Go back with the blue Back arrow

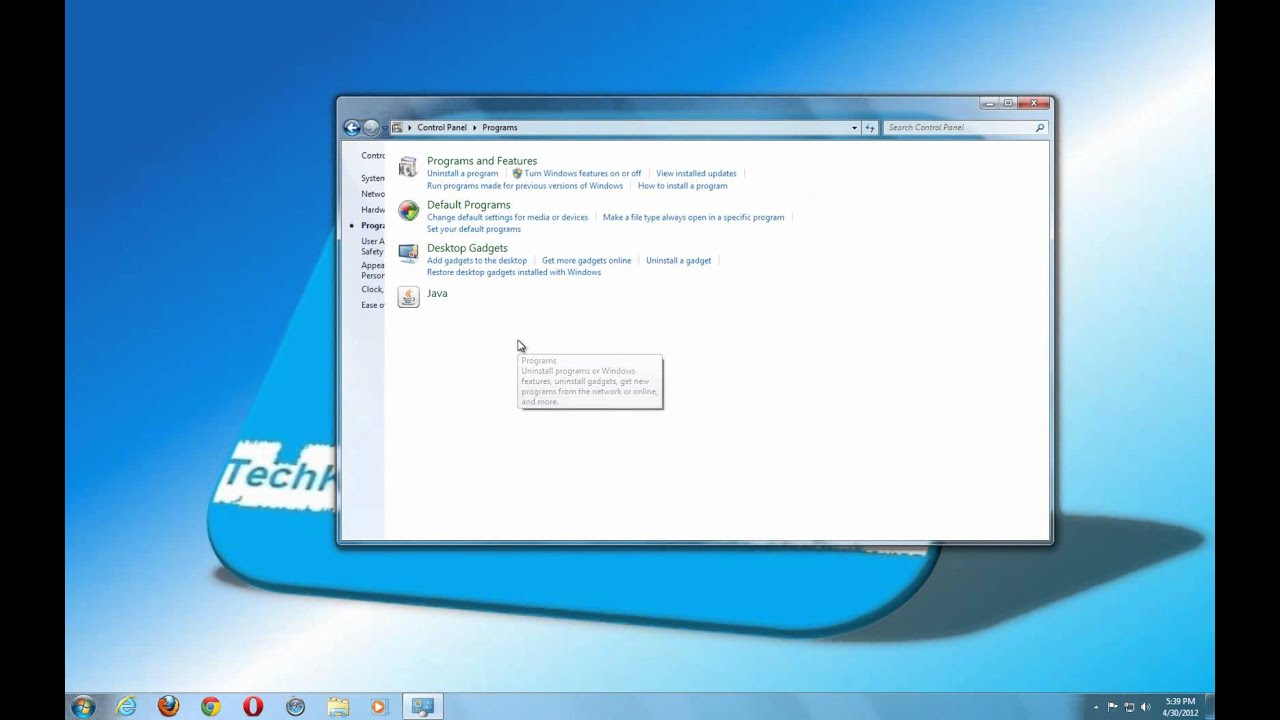pyautogui.click(x=352, y=127)
